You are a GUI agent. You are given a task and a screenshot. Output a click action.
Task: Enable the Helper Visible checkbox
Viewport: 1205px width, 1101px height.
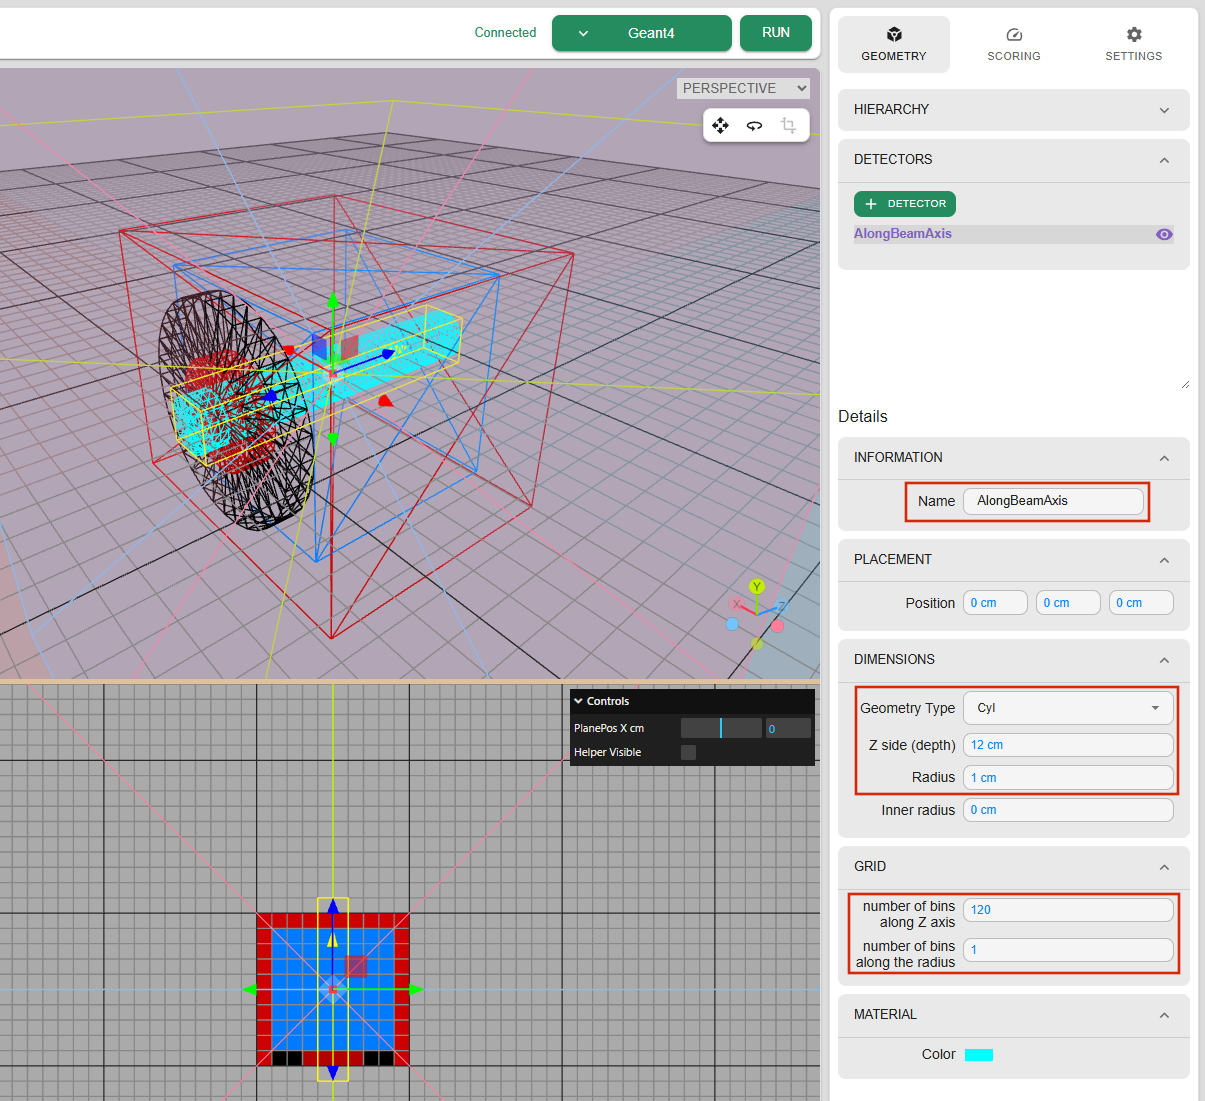(688, 752)
